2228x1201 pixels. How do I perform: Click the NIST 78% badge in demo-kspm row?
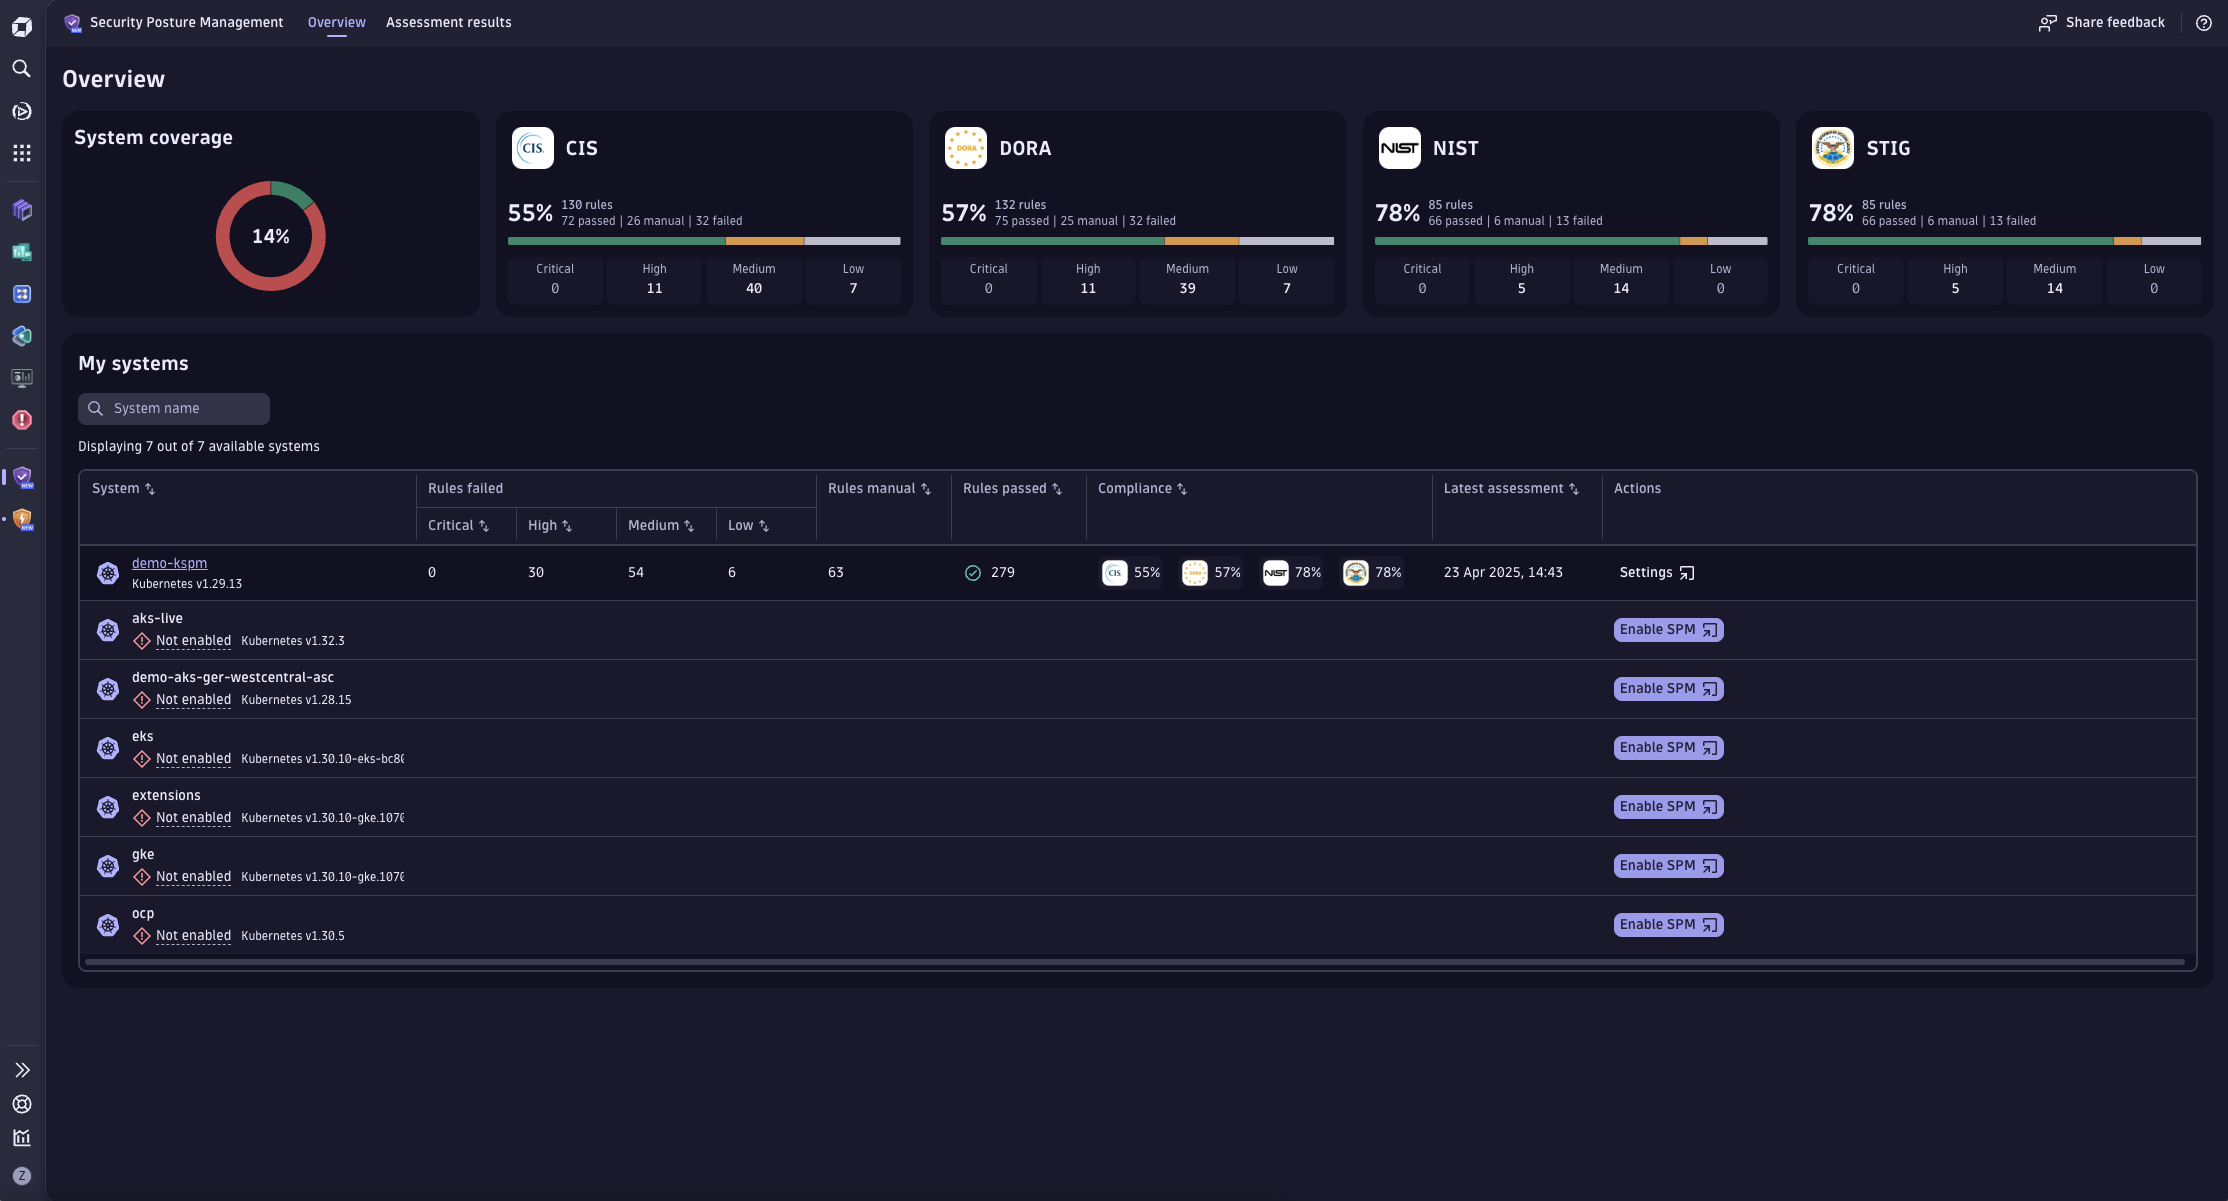pyautogui.click(x=1292, y=572)
